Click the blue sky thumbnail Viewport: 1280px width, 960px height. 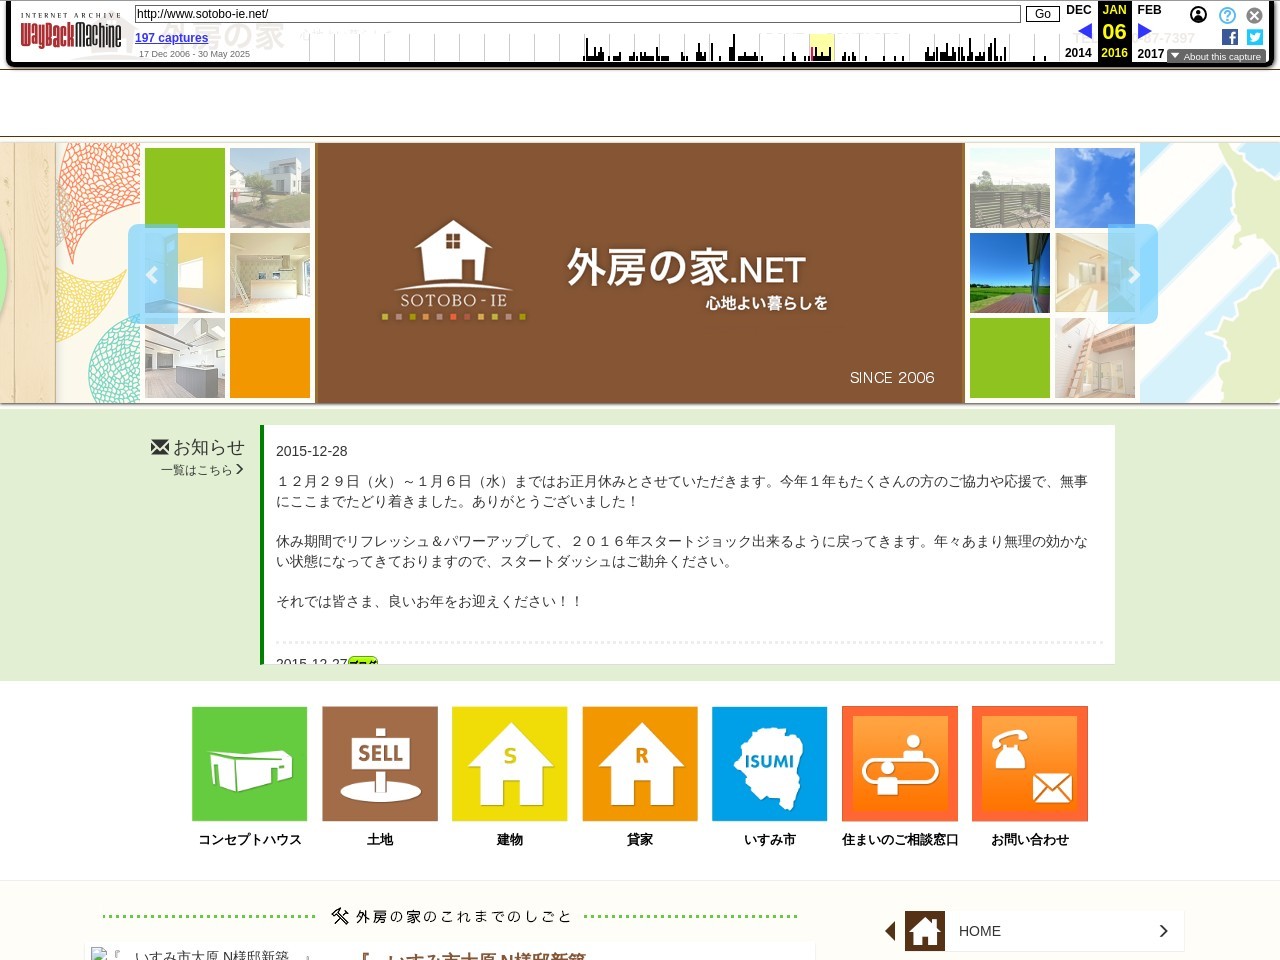point(1095,188)
